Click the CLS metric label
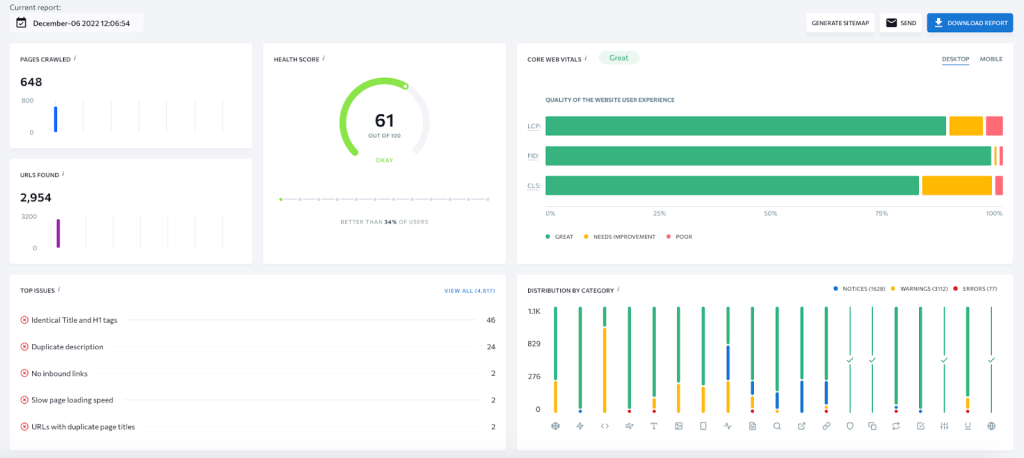Viewport: 1024px width, 458px height. pos(534,186)
